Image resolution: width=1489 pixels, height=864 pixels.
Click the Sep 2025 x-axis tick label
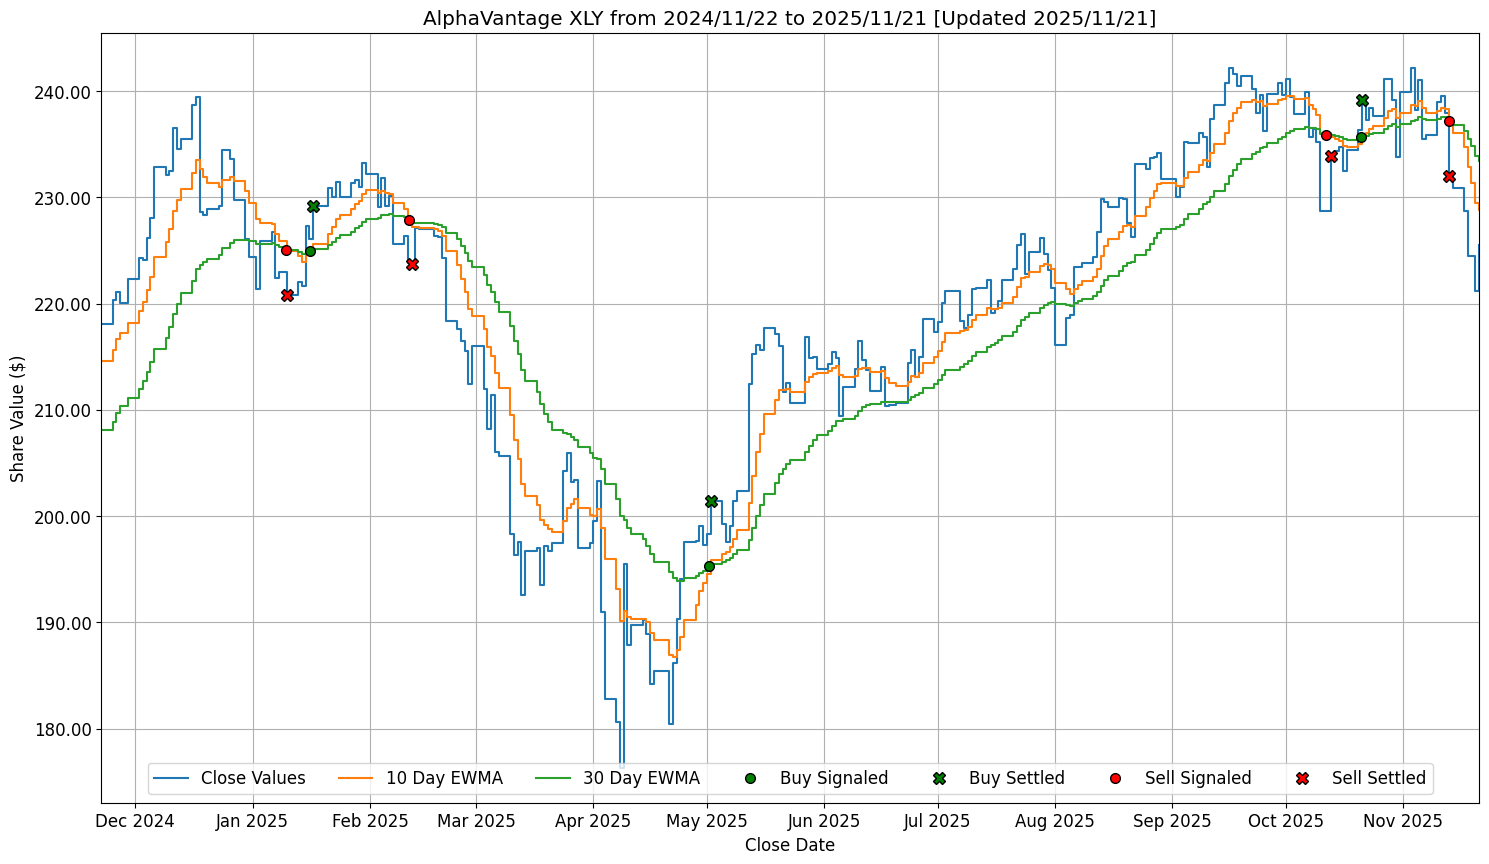[x=1172, y=821]
